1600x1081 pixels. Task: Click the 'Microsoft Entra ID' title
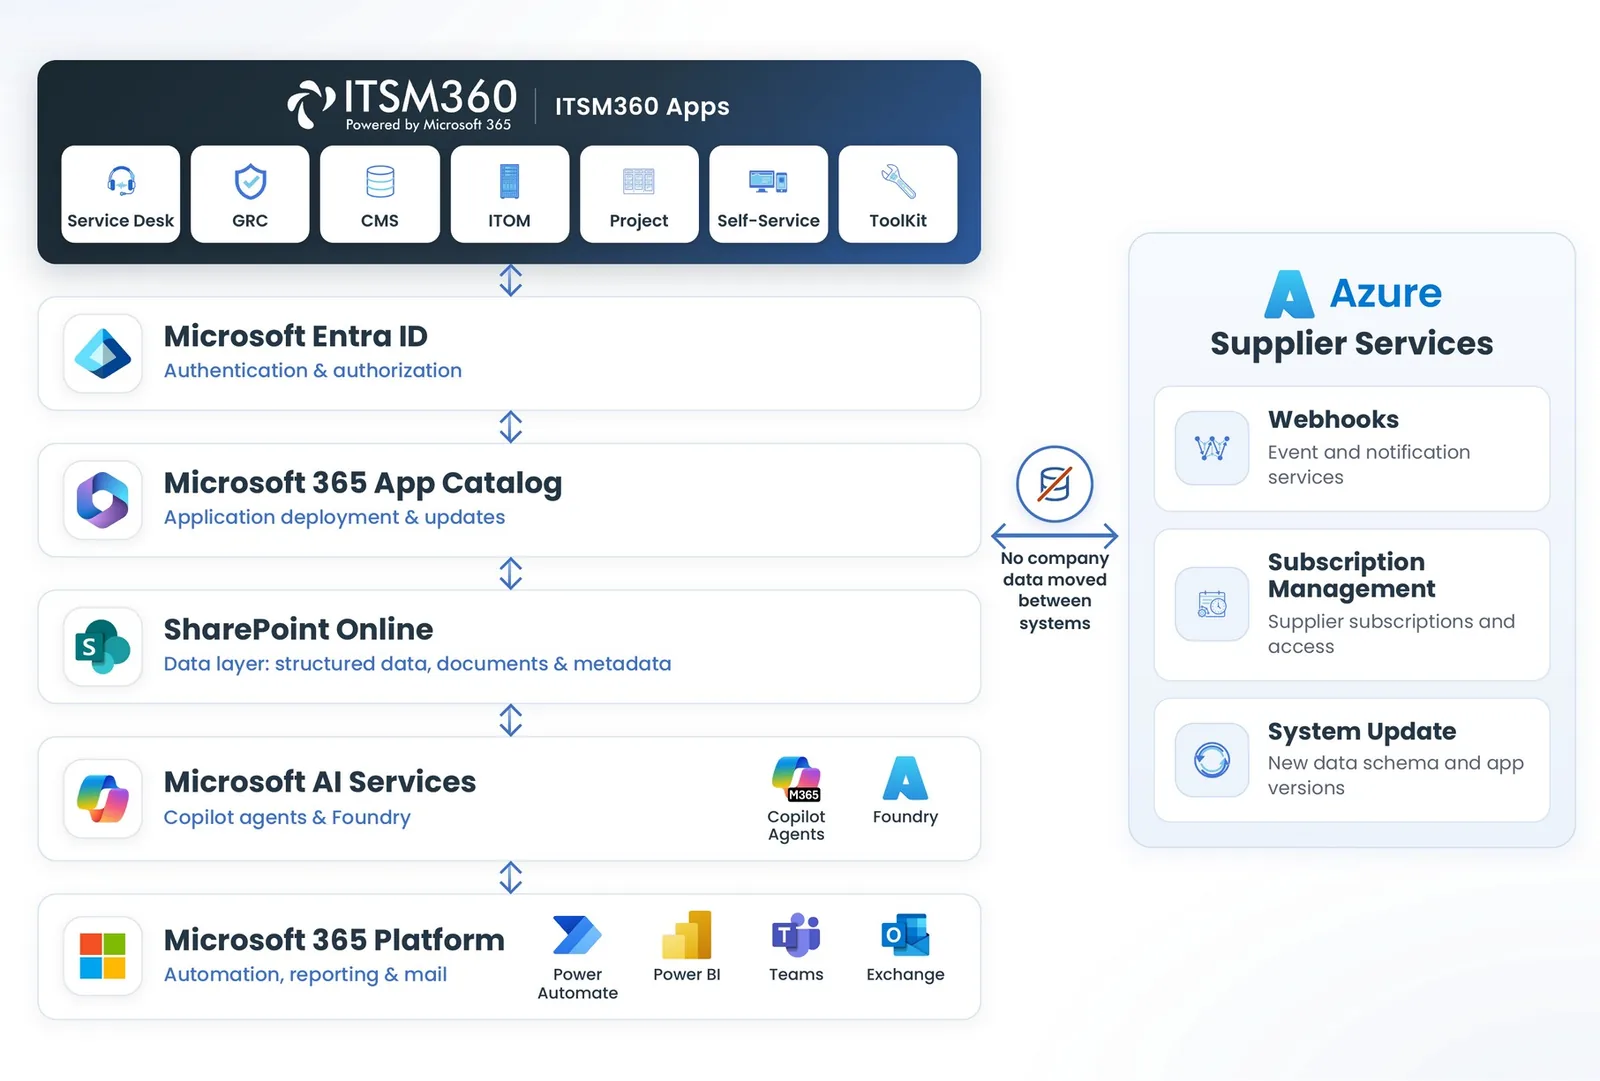pyautogui.click(x=296, y=336)
